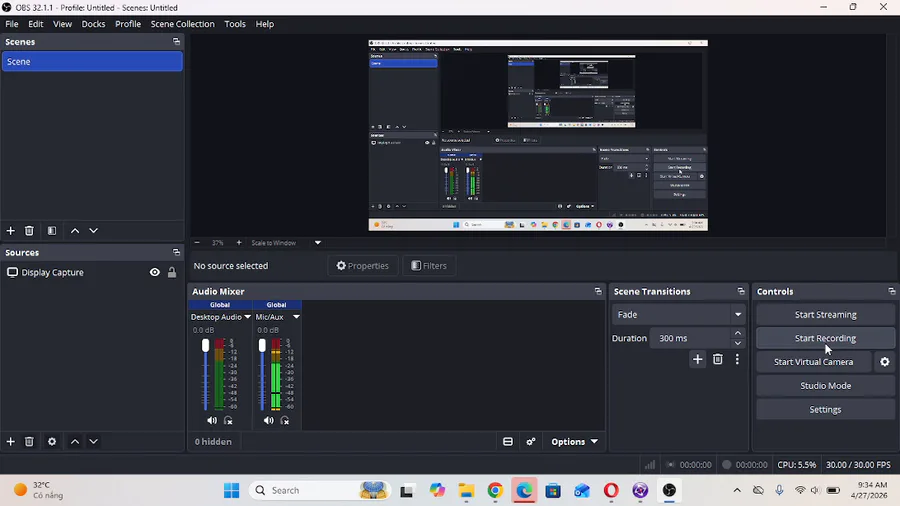This screenshot has width=900, height=506.
Task: Open Audio Mixer Options dropdown
Action: [574, 442]
